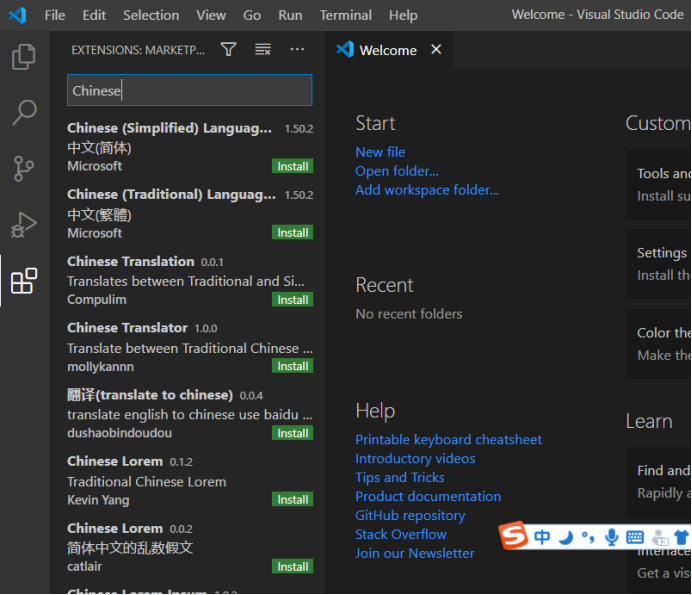The image size is (692, 595).
Task: Open the View menu
Action: coord(211,15)
